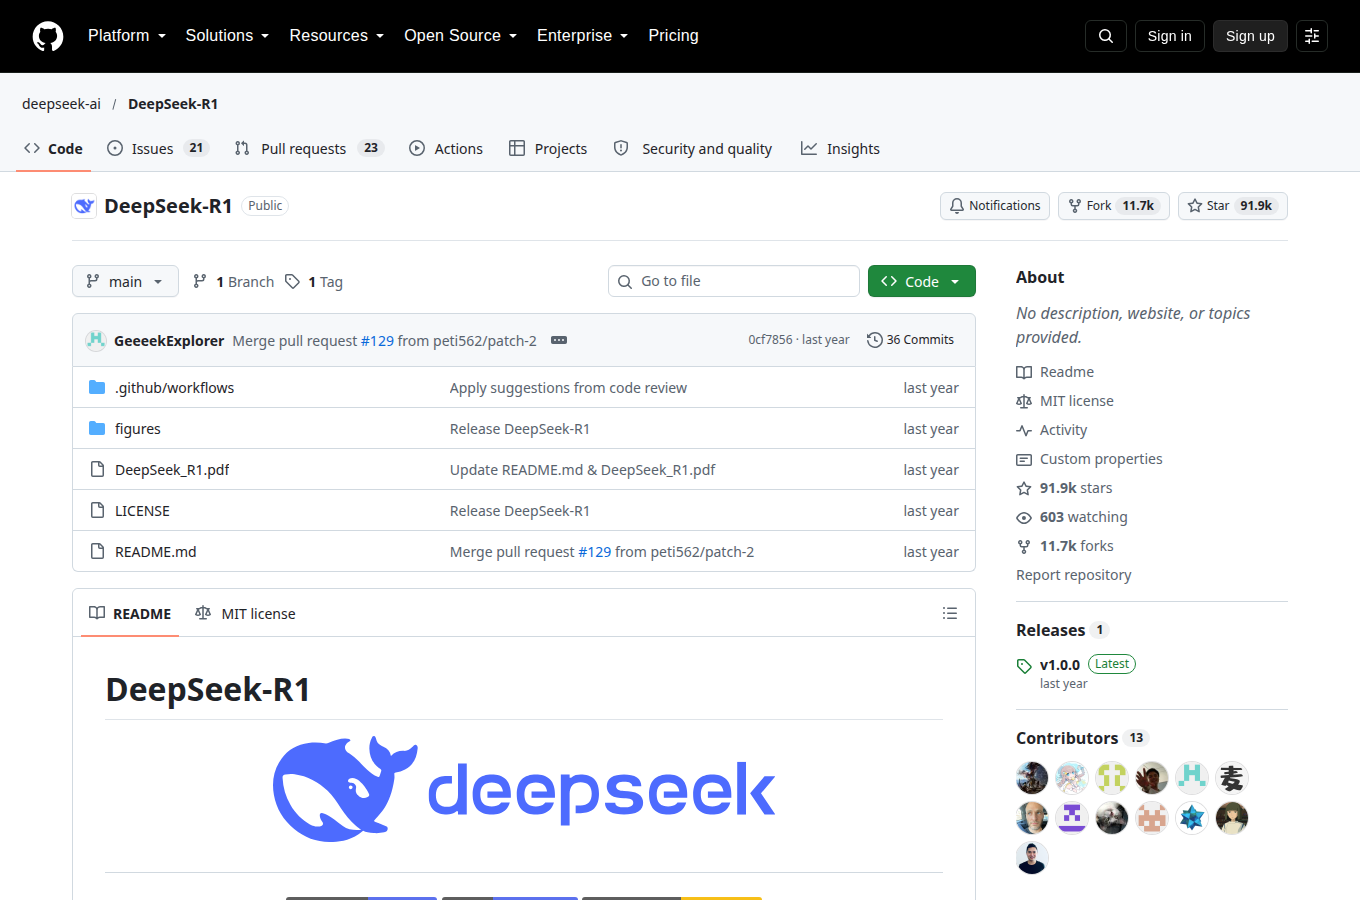The width and height of the screenshot is (1360, 900).
Task: Click the Go to file search field
Action: [x=734, y=281]
